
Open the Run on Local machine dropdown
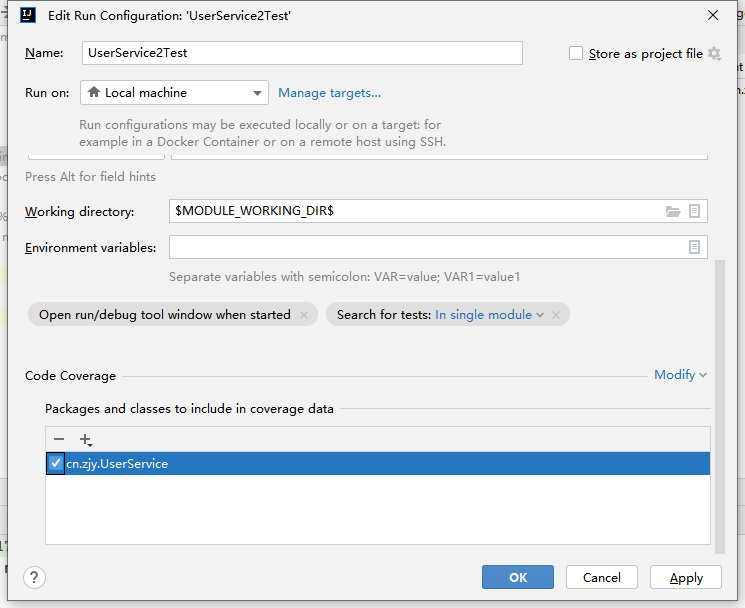[x=174, y=93]
